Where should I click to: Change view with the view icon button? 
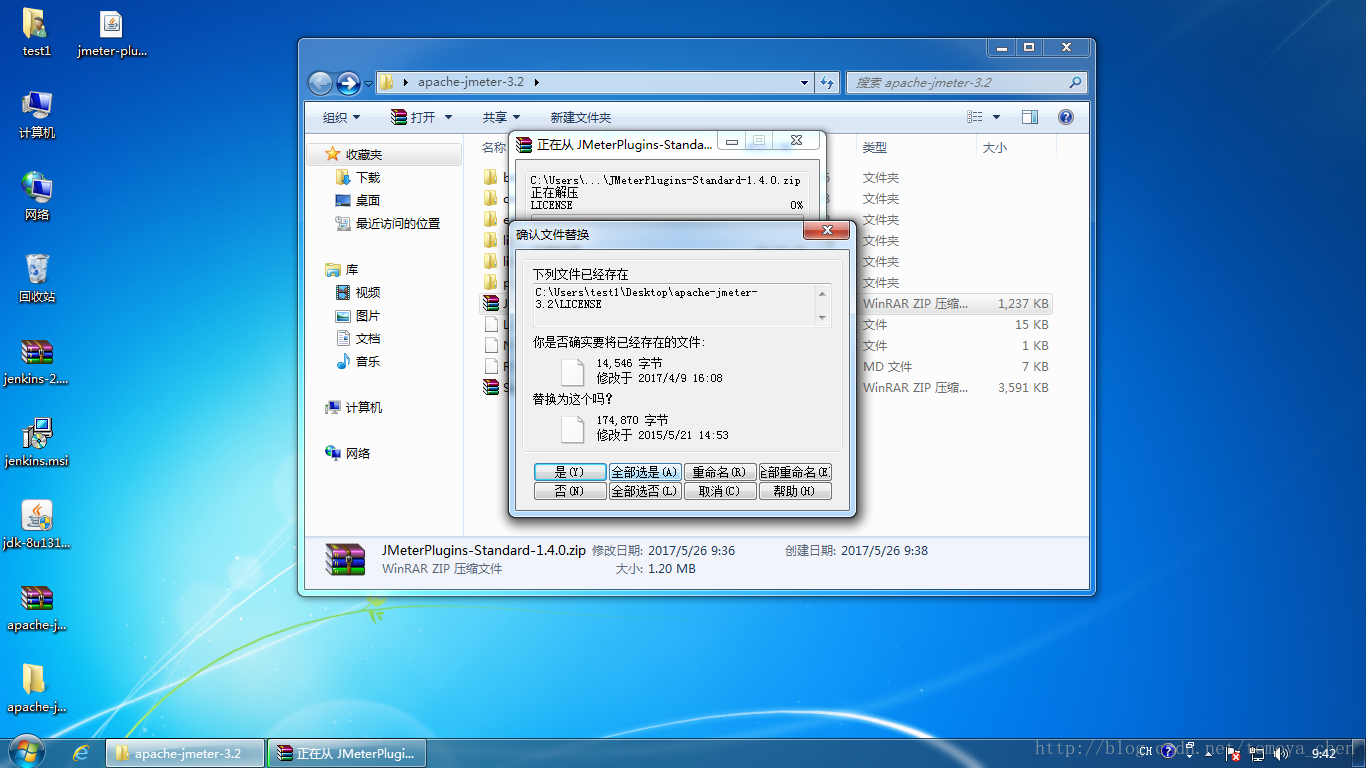pos(975,117)
